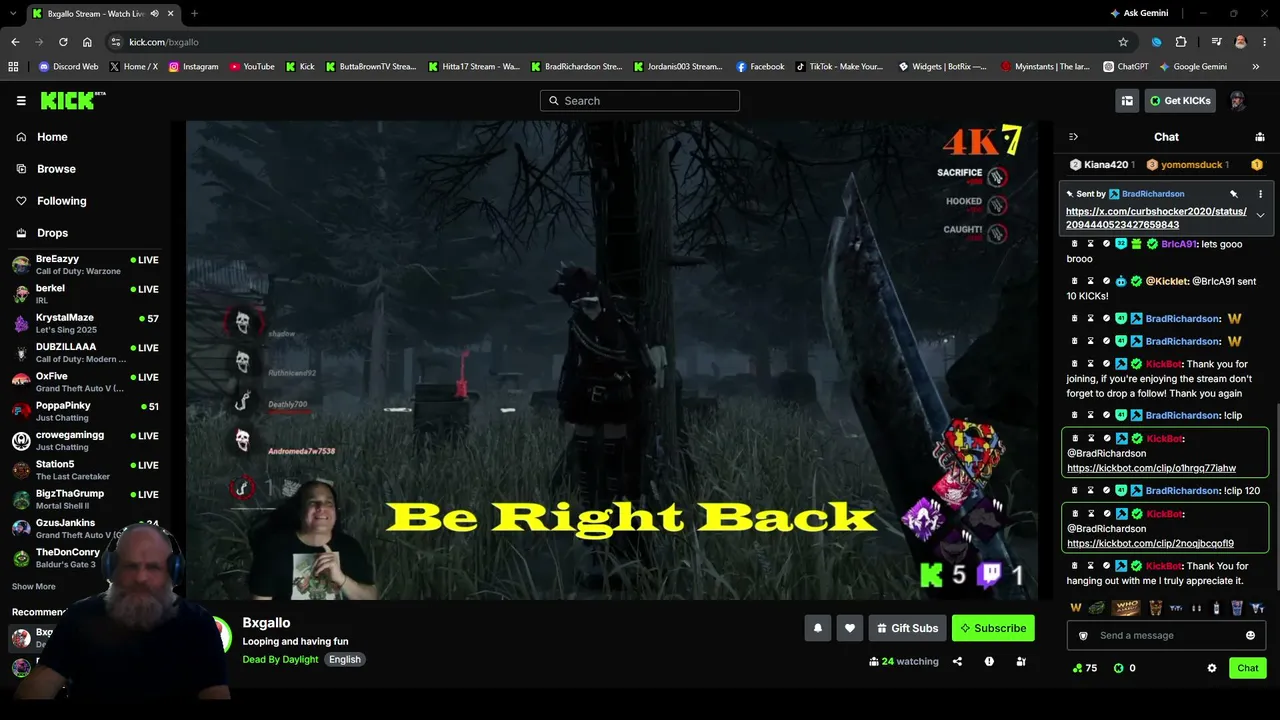This screenshot has width=1280, height=720.
Task: Toggle follow with the heart button
Action: click(x=850, y=628)
